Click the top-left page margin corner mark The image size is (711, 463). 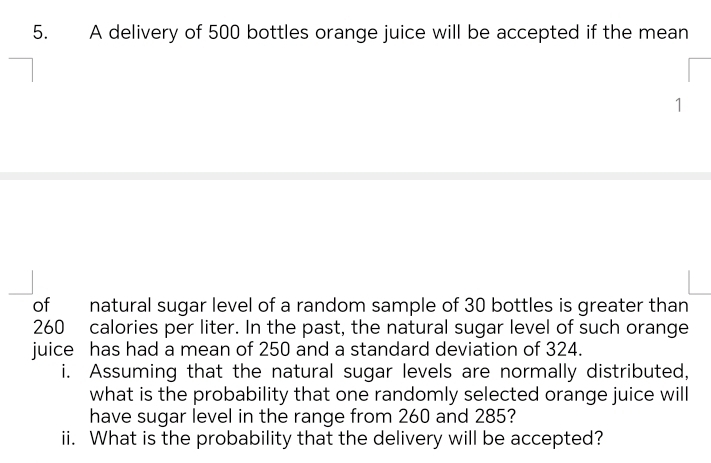21,70
